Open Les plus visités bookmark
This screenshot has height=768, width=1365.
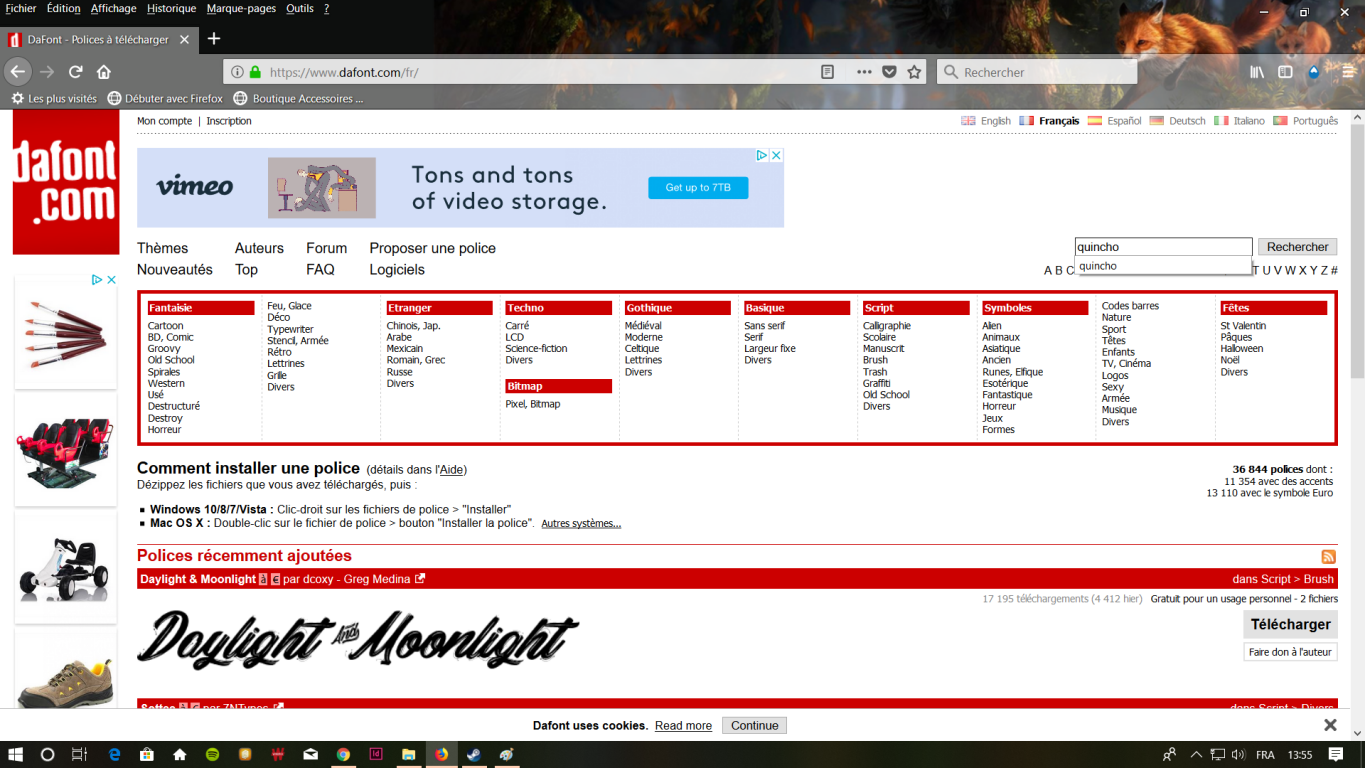point(54,99)
